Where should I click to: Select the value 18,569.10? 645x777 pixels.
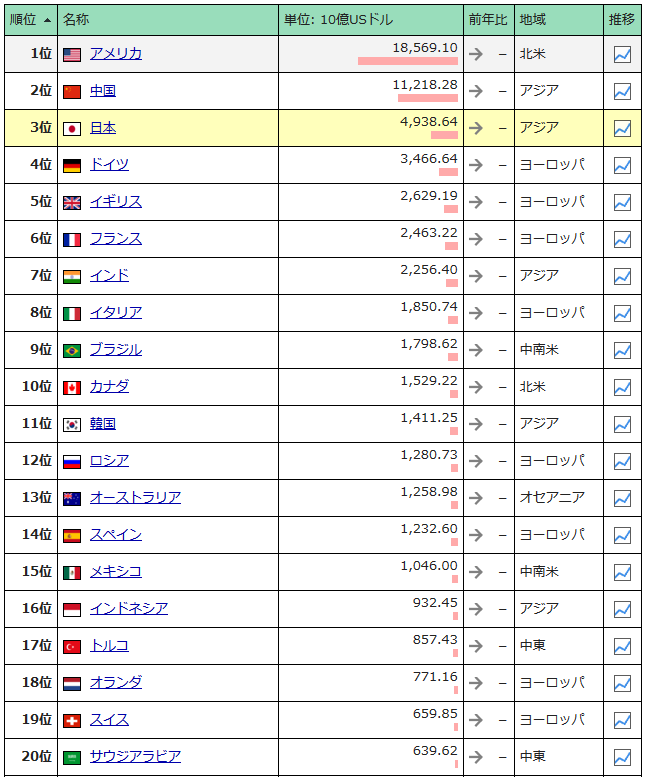pyautogui.click(x=425, y=48)
